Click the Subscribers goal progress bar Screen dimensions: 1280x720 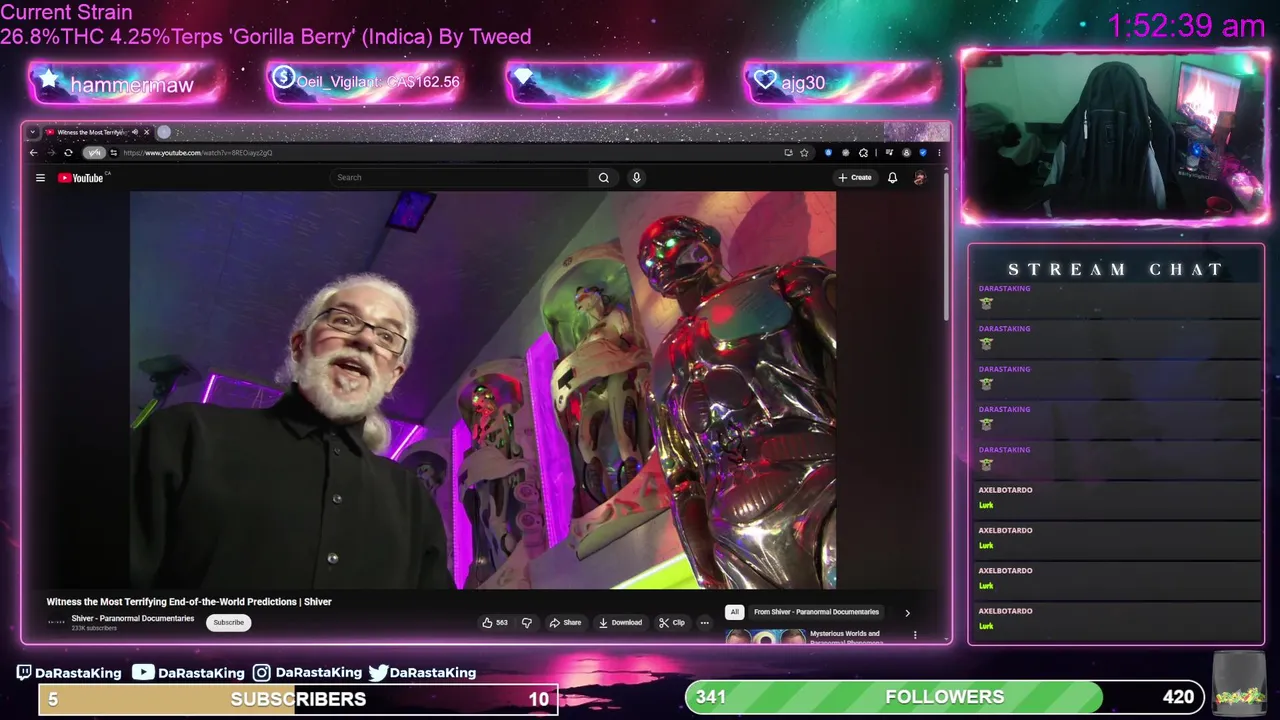298,699
